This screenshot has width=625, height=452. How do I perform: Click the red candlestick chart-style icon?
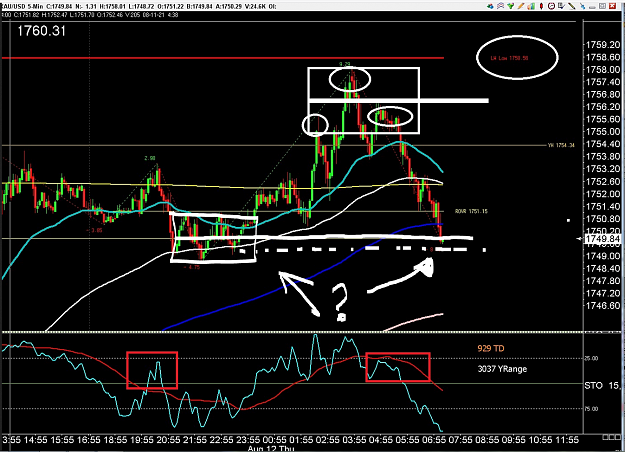541,6
